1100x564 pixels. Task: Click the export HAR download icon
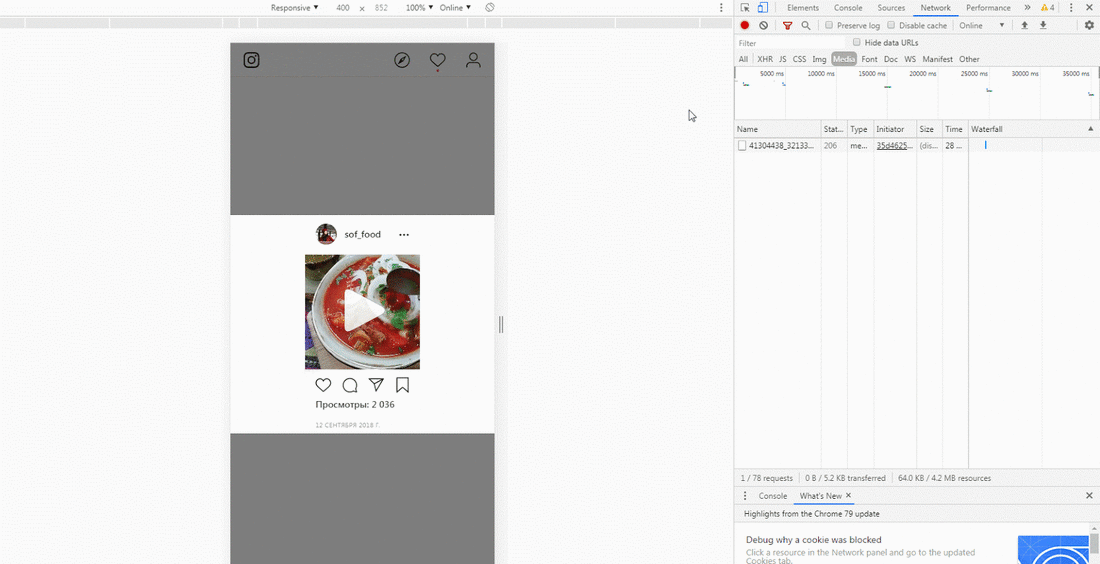point(1043,25)
